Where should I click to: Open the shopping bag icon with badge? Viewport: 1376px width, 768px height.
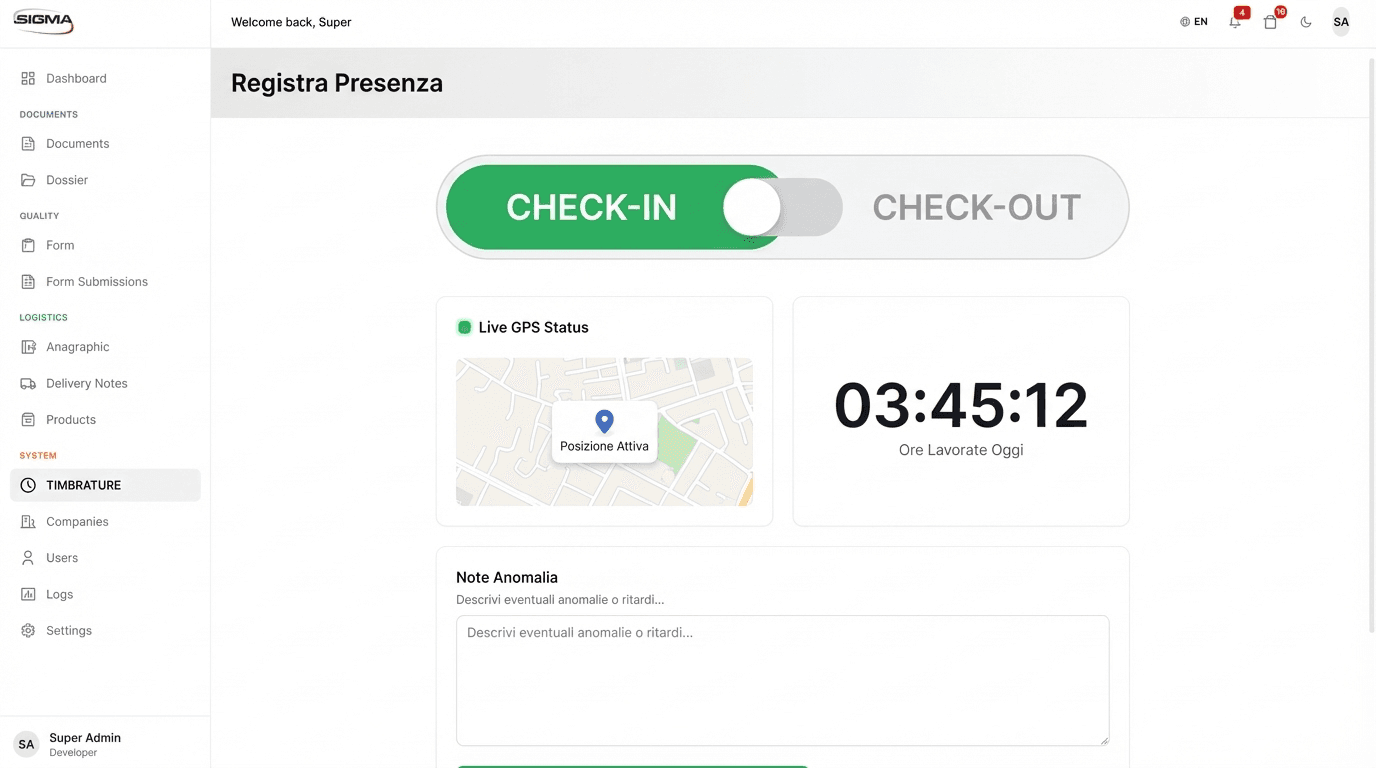click(1270, 22)
